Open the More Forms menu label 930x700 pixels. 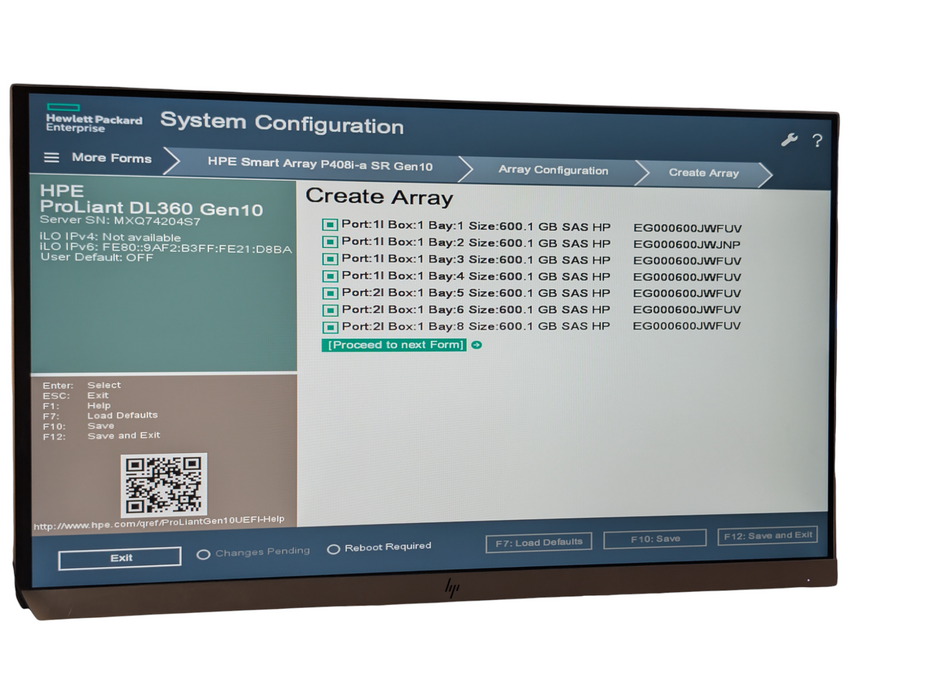[112, 158]
